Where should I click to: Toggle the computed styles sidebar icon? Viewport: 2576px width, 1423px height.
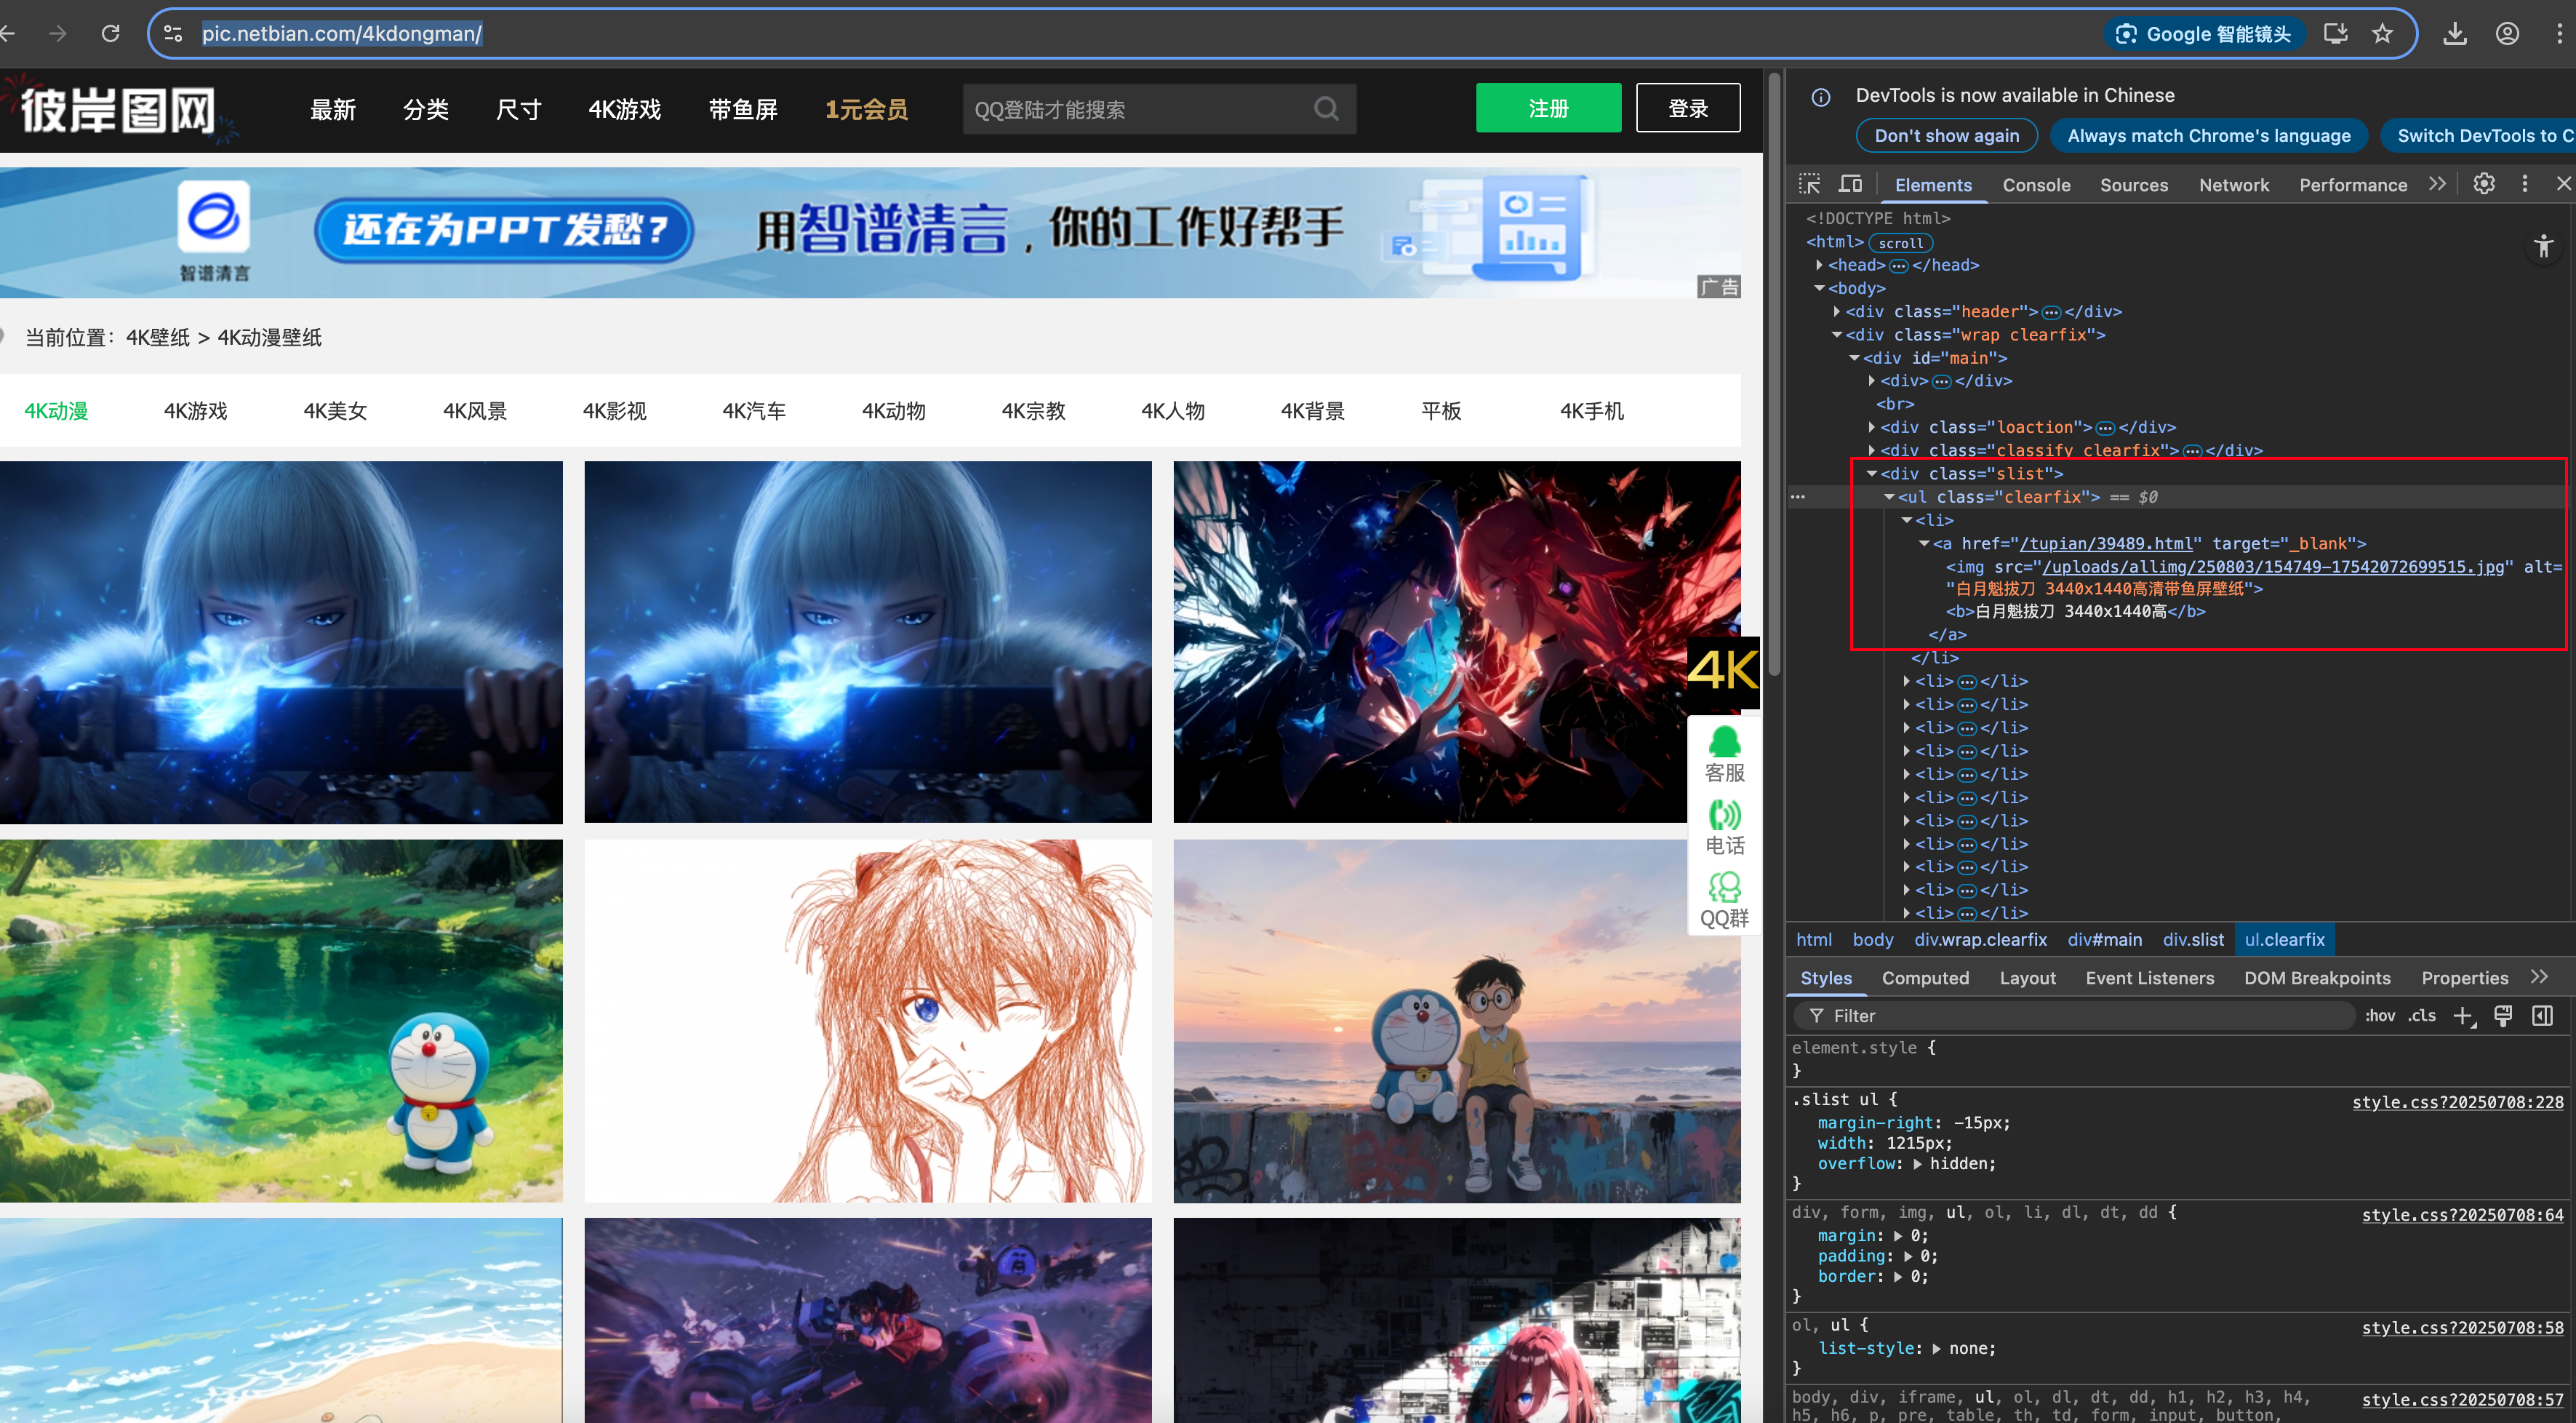(x=2542, y=1016)
